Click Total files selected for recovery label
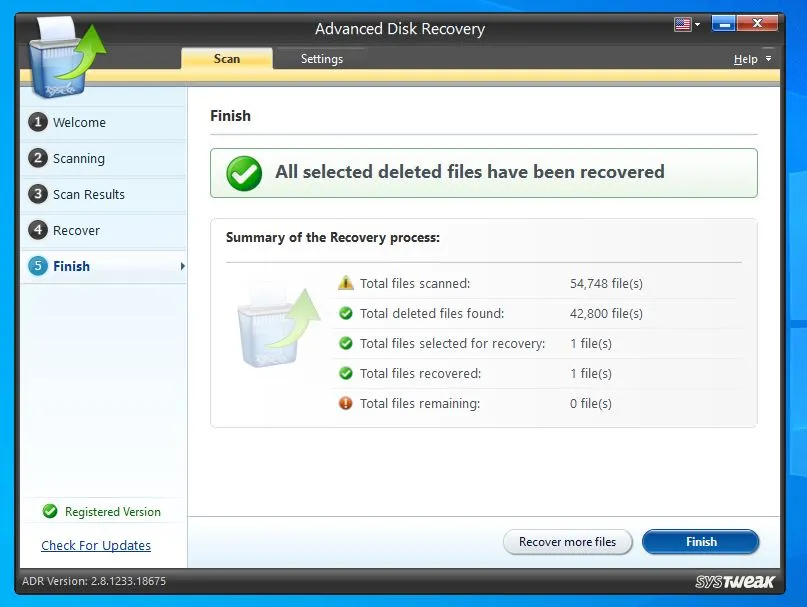Viewport: 807px width, 607px height. coord(452,343)
